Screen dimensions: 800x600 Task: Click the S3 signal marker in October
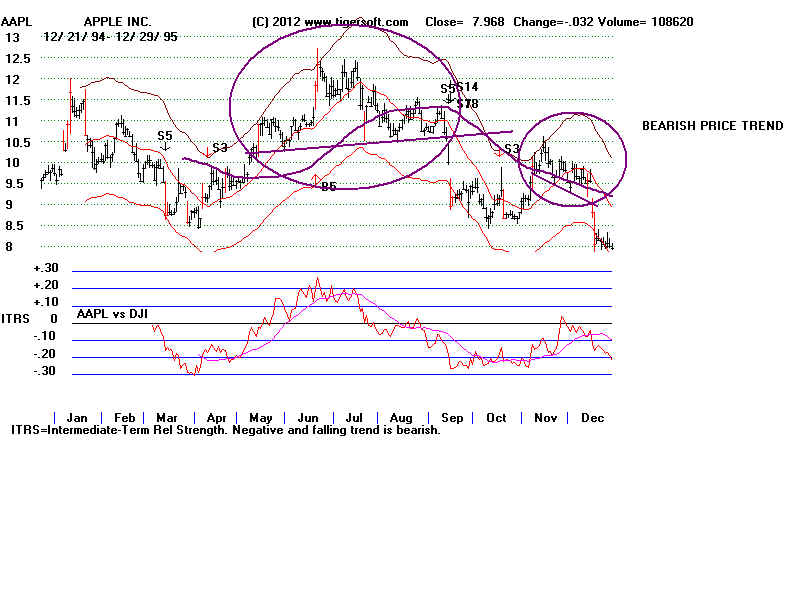510,149
